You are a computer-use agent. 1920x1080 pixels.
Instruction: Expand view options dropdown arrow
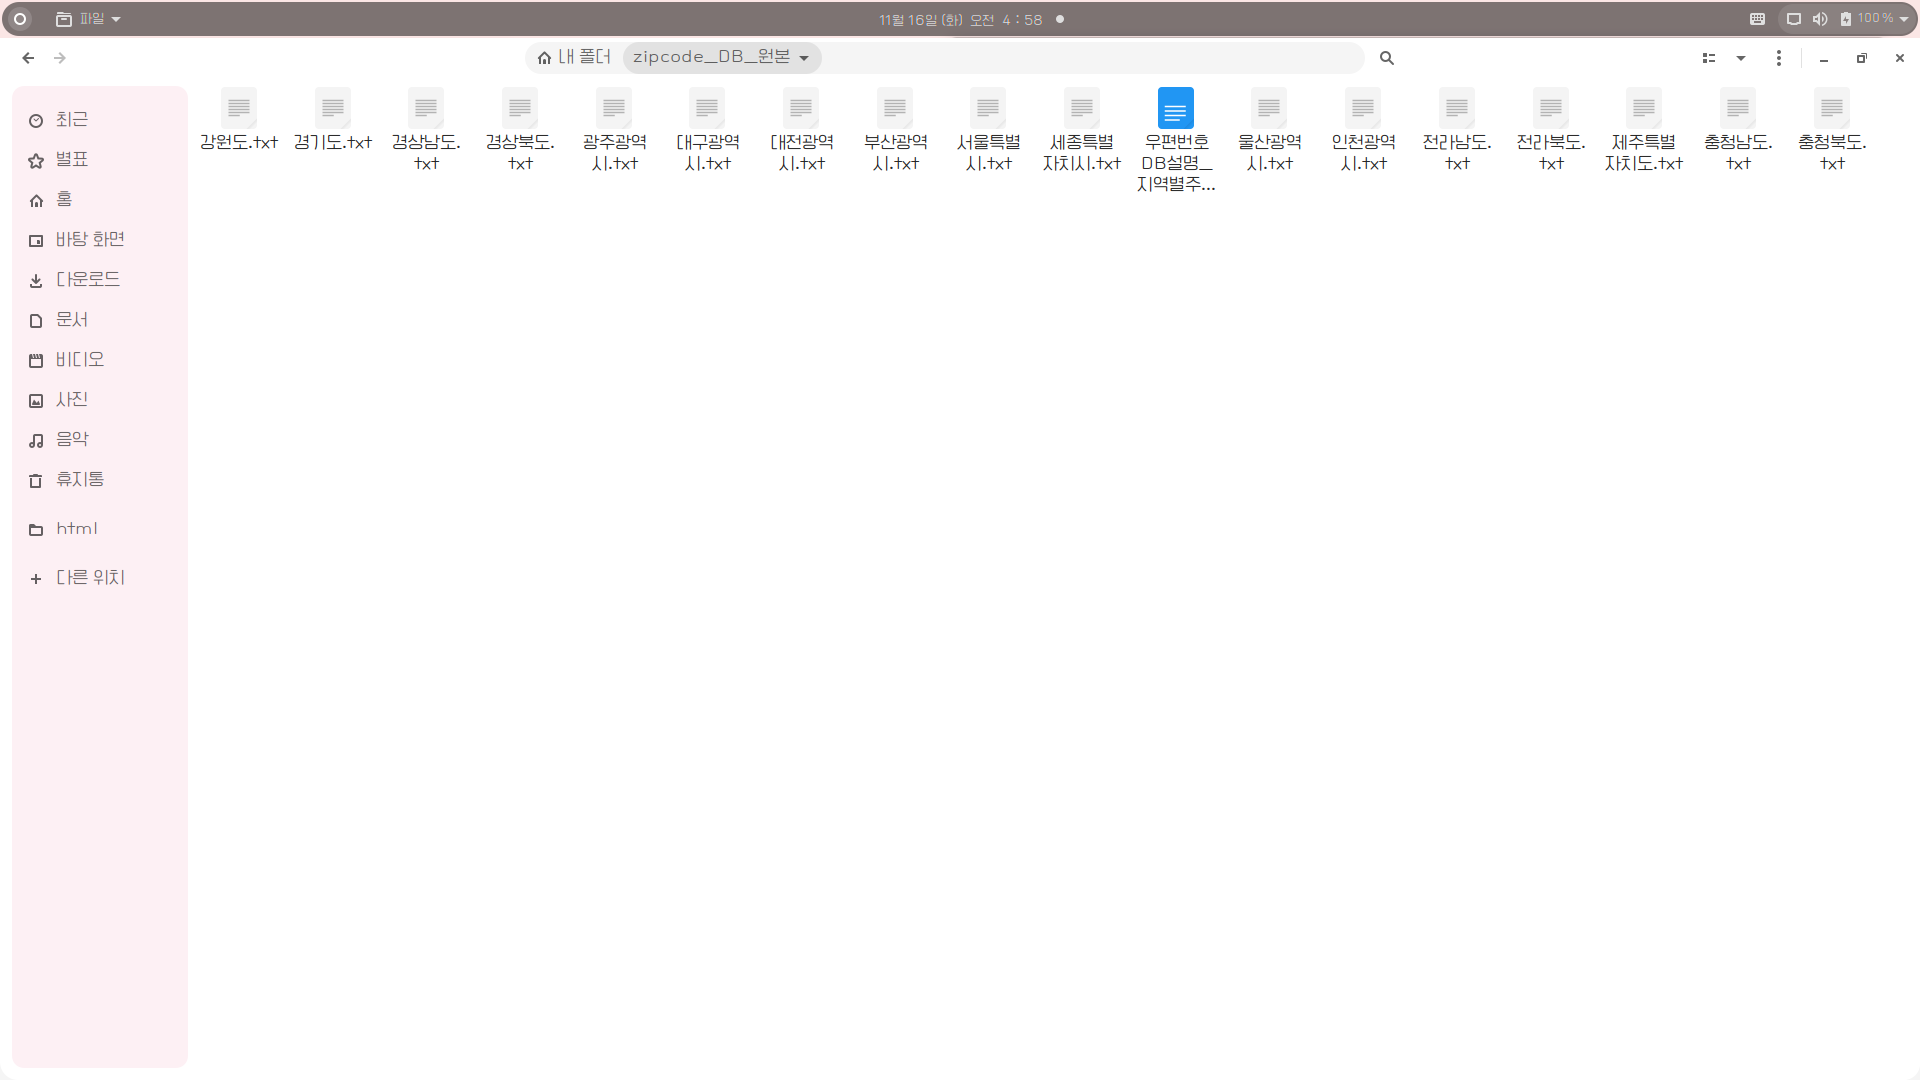[1741, 58]
